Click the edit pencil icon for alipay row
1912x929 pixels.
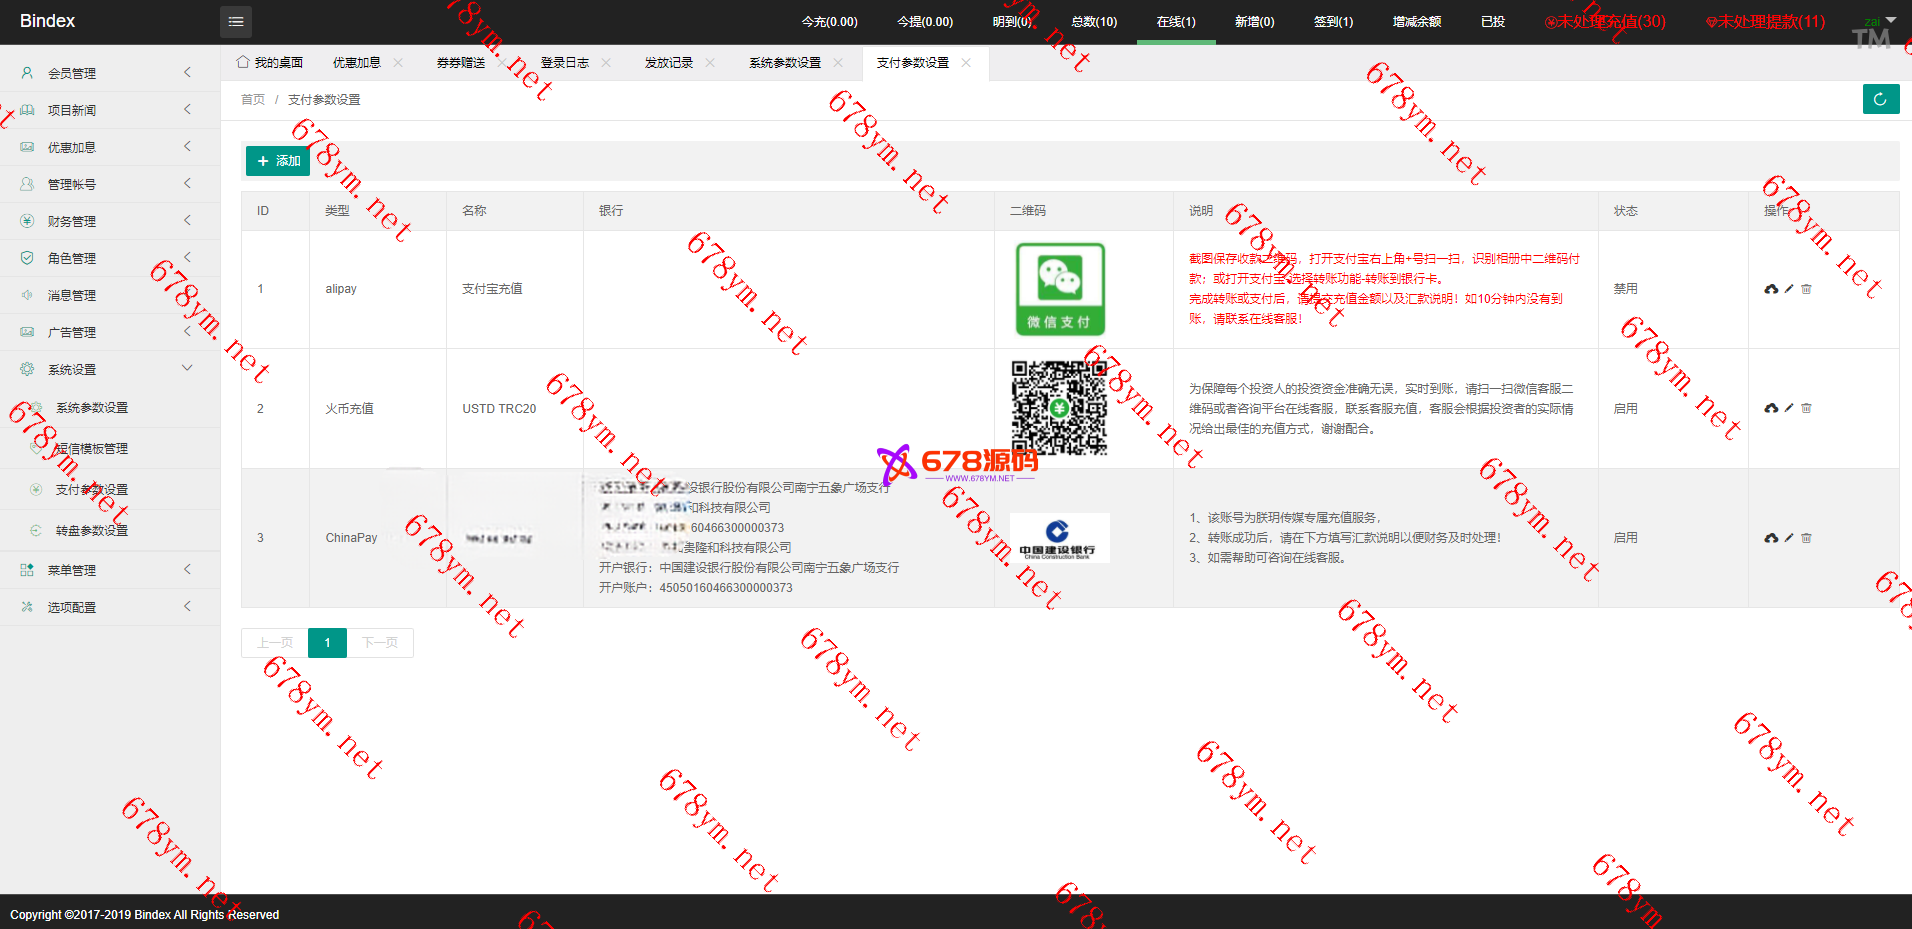coord(1789,289)
